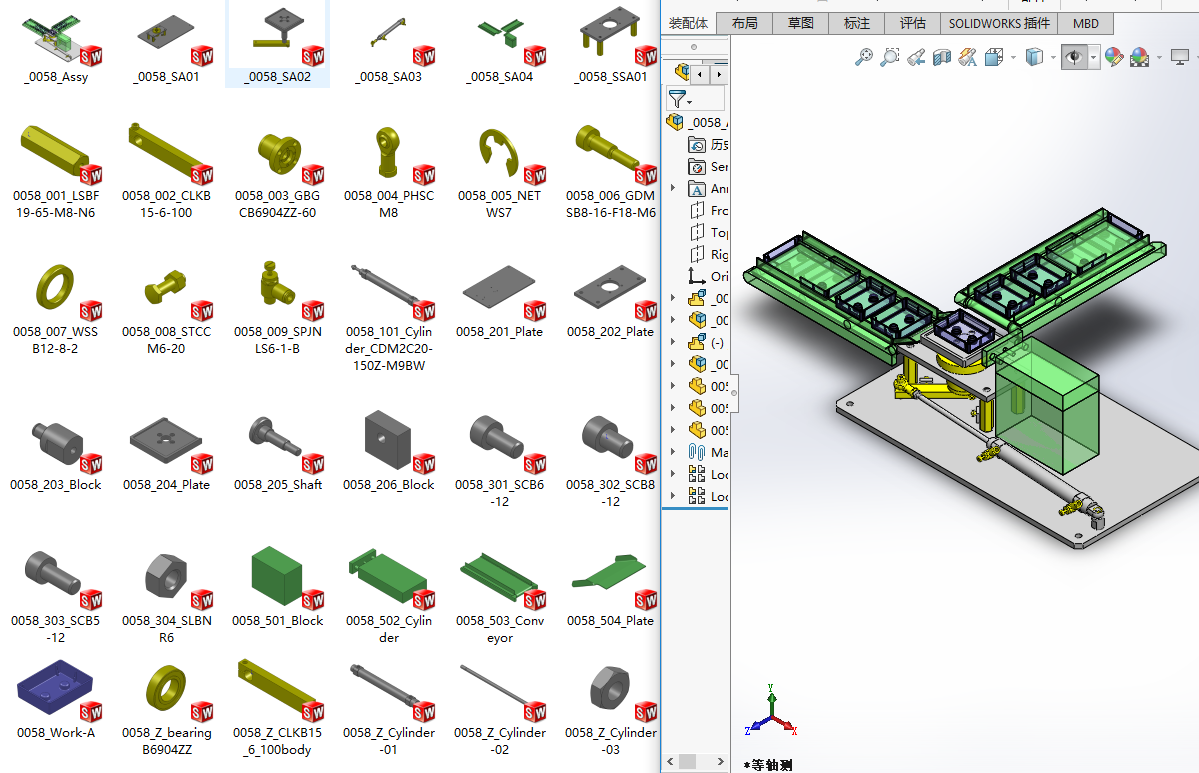The height and width of the screenshot is (773, 1199).
Task: Open the View Orientation cube icon
Action: tap(994, 58)
